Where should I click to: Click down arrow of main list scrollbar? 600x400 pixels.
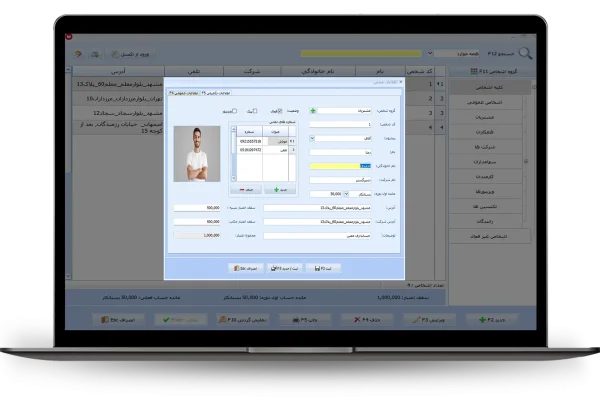[x=68, y=276]
